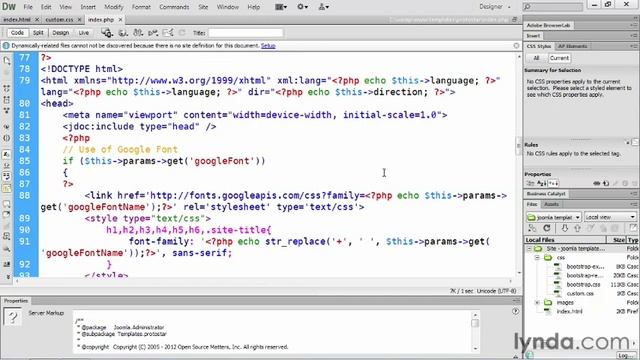The image size is (640, 360).
Task: Click the Refresh icon in Files panel
Action: click(547, 229)
